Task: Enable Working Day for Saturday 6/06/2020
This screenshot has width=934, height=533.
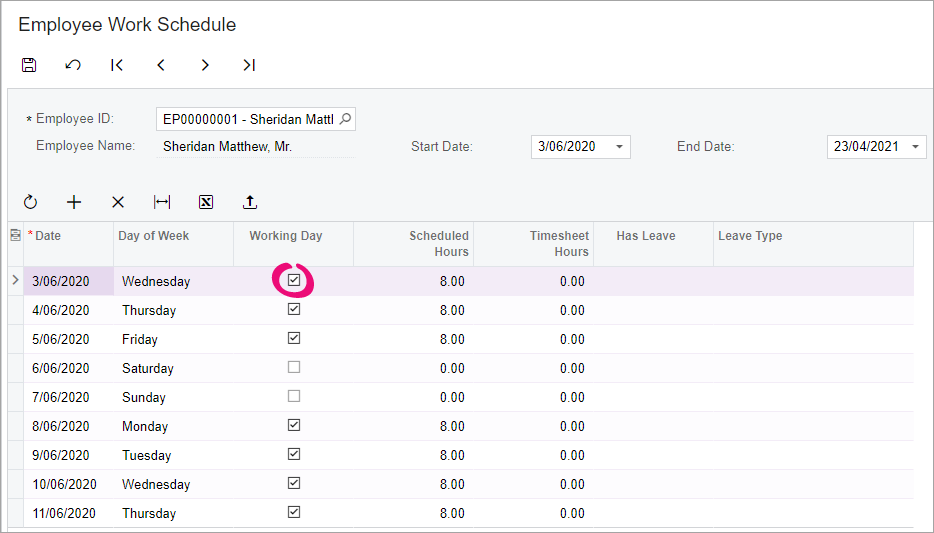Action: click(294, 367)
